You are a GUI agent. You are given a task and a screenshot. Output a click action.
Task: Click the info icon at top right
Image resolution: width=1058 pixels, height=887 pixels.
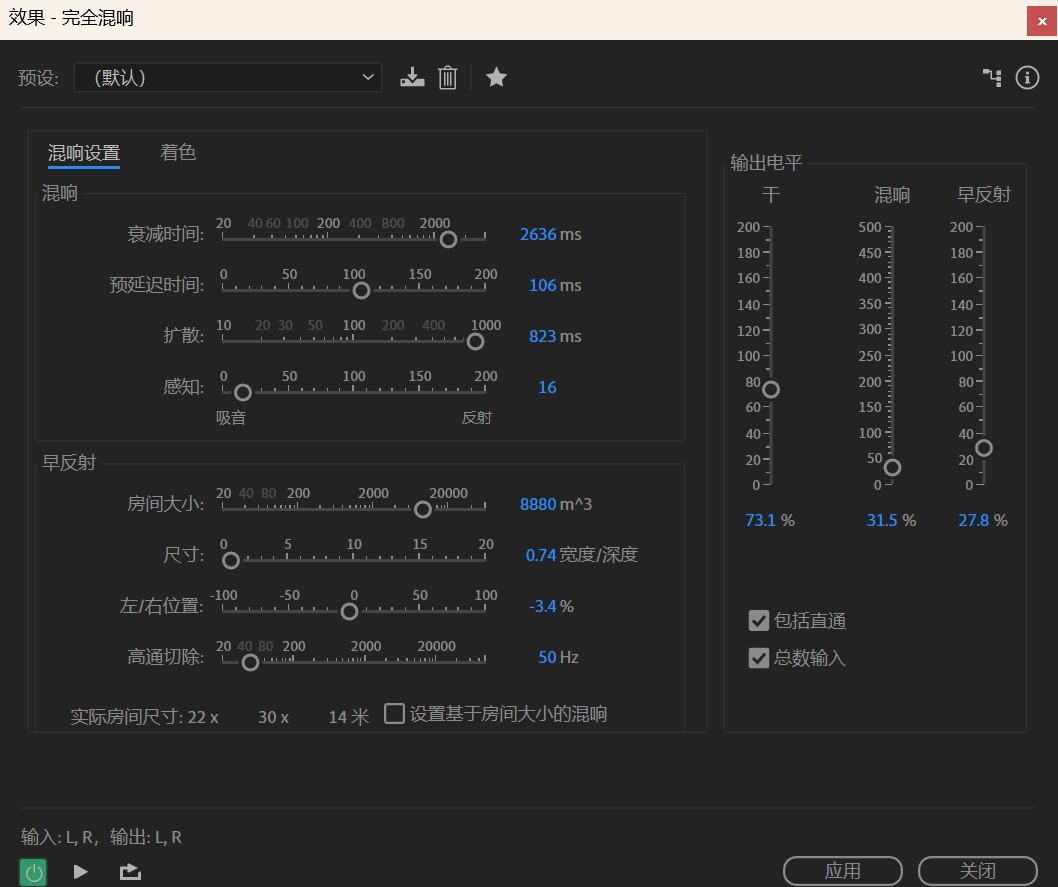[x=1027, y=77]
